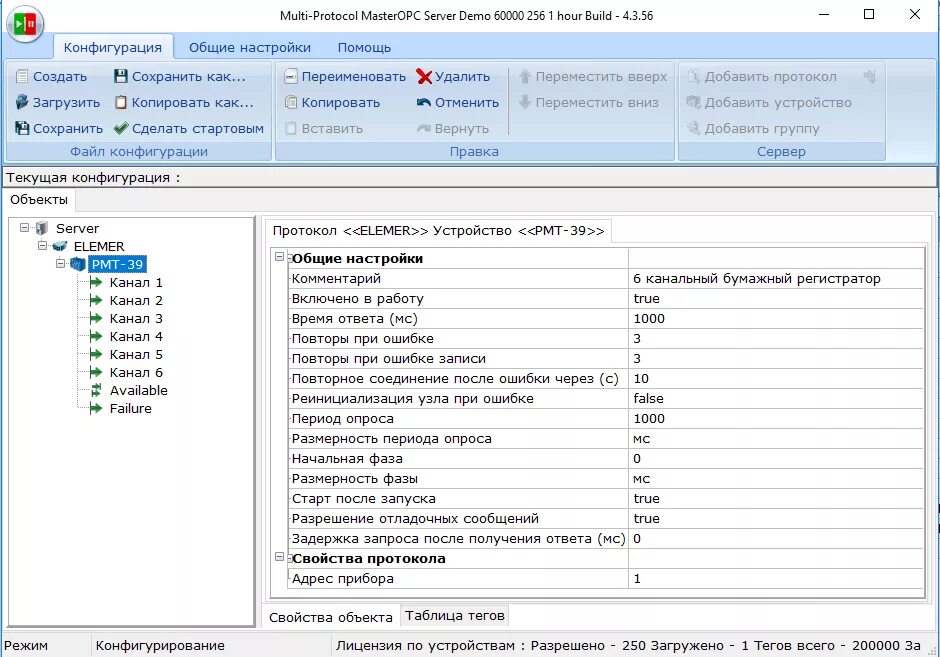940x657 pixels.
Task: Click the Копировать icon in the Правка group
Action: coord(291,102)
